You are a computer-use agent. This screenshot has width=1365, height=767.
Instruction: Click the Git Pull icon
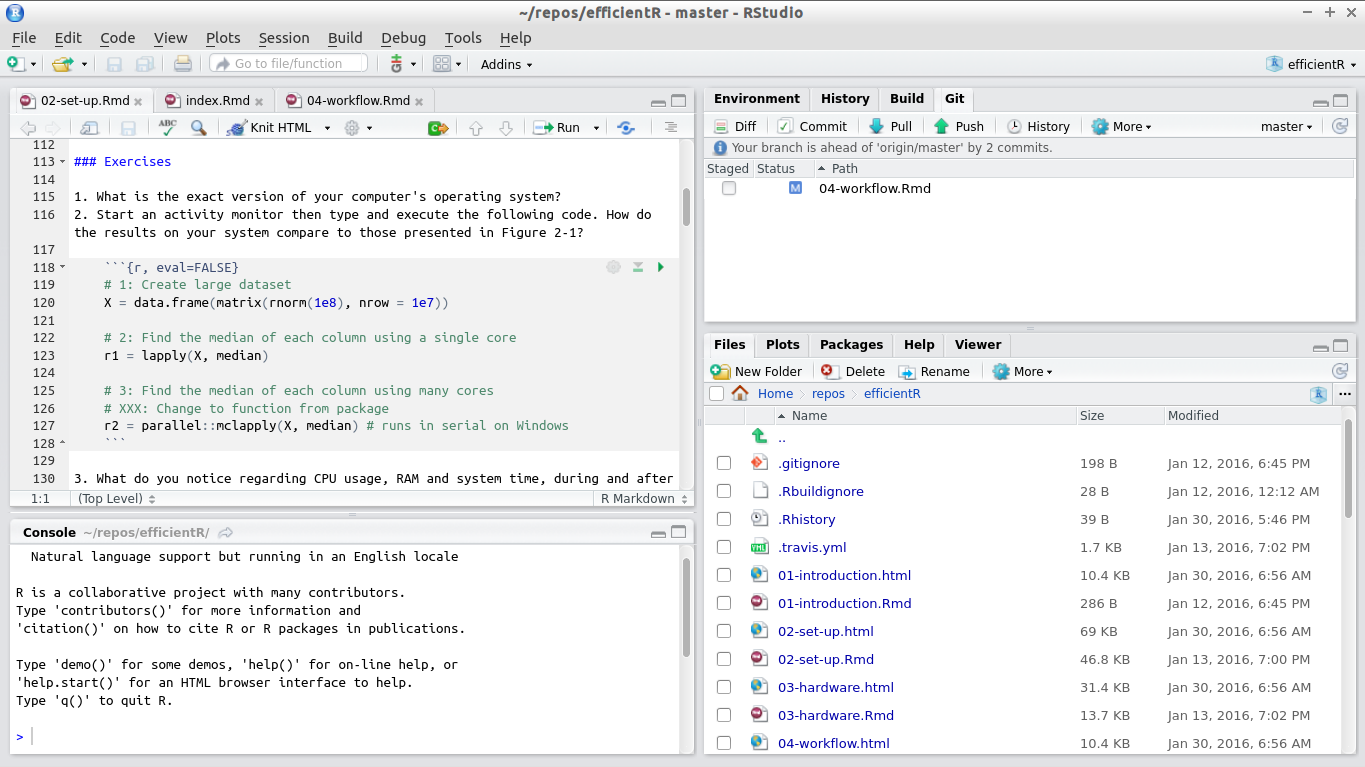point(877,126)
